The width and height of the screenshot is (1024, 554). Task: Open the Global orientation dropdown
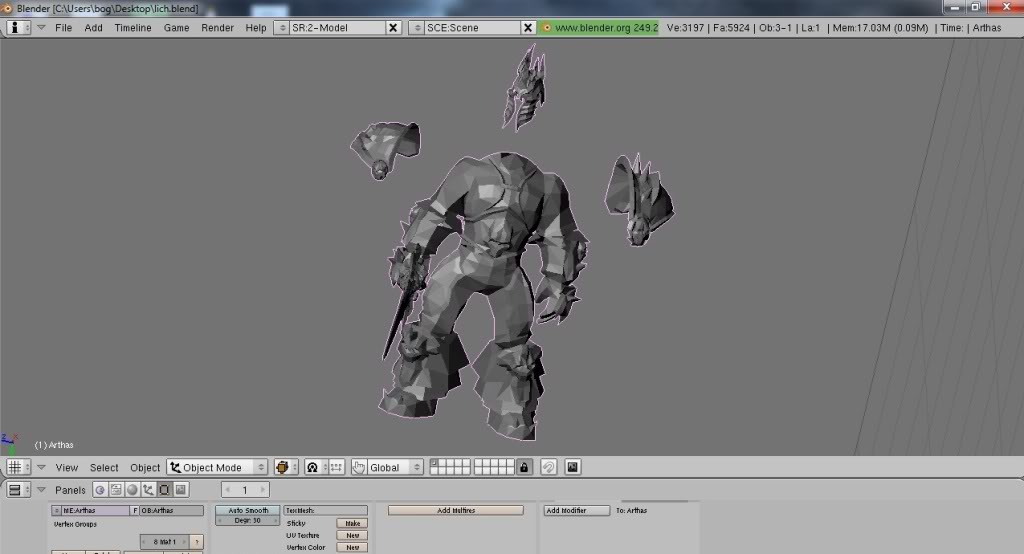click(395, 467)
